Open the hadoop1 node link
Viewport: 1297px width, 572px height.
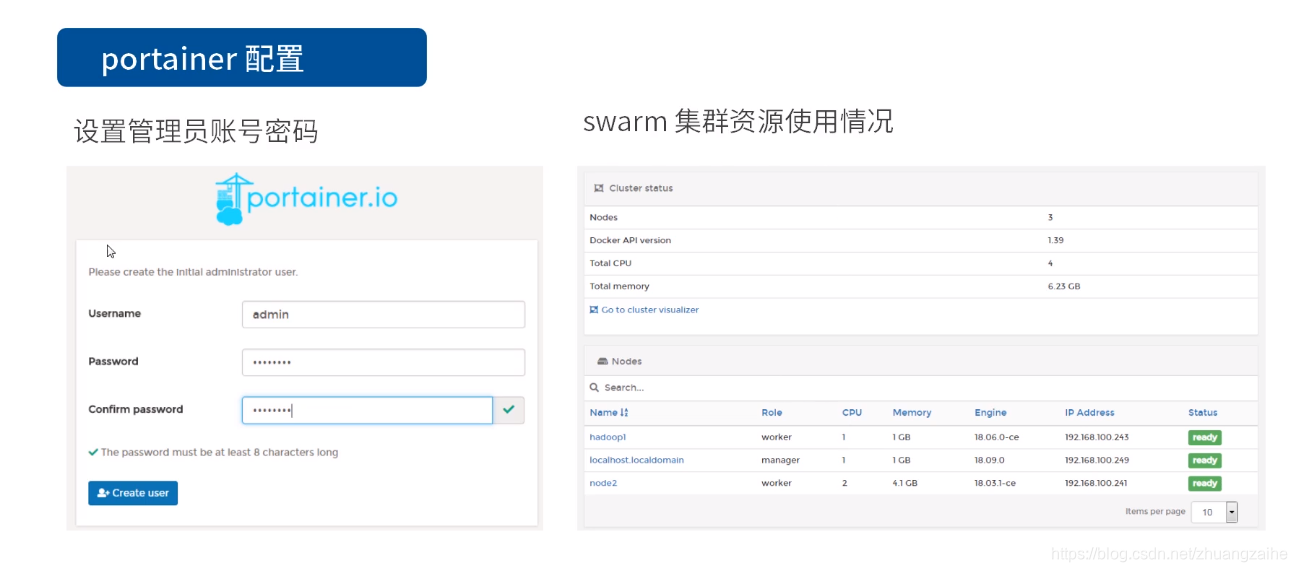point(608,437)
